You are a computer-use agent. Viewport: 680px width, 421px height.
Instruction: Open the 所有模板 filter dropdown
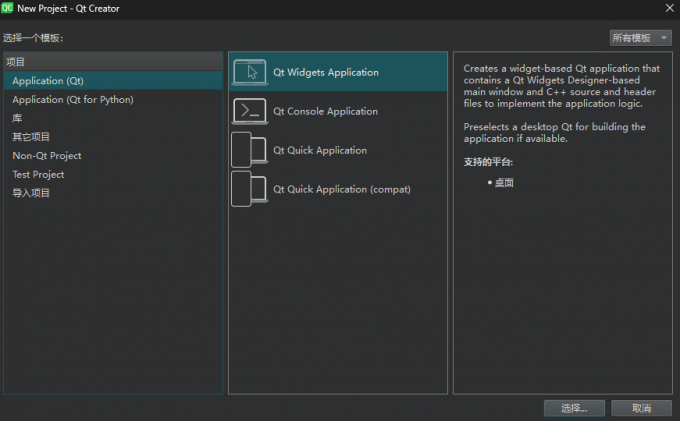click(640, 38)
